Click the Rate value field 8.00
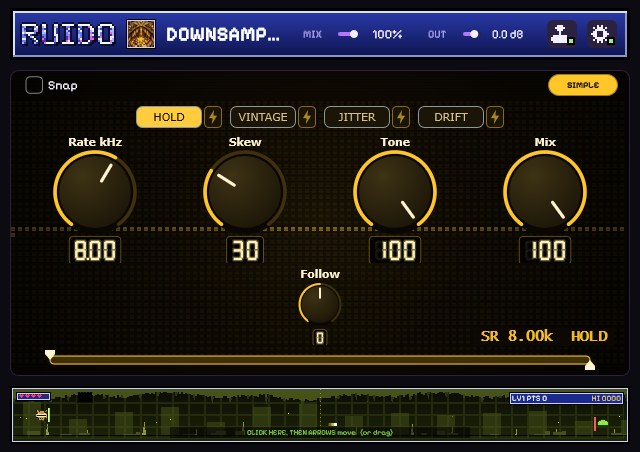 click(95, 250)
